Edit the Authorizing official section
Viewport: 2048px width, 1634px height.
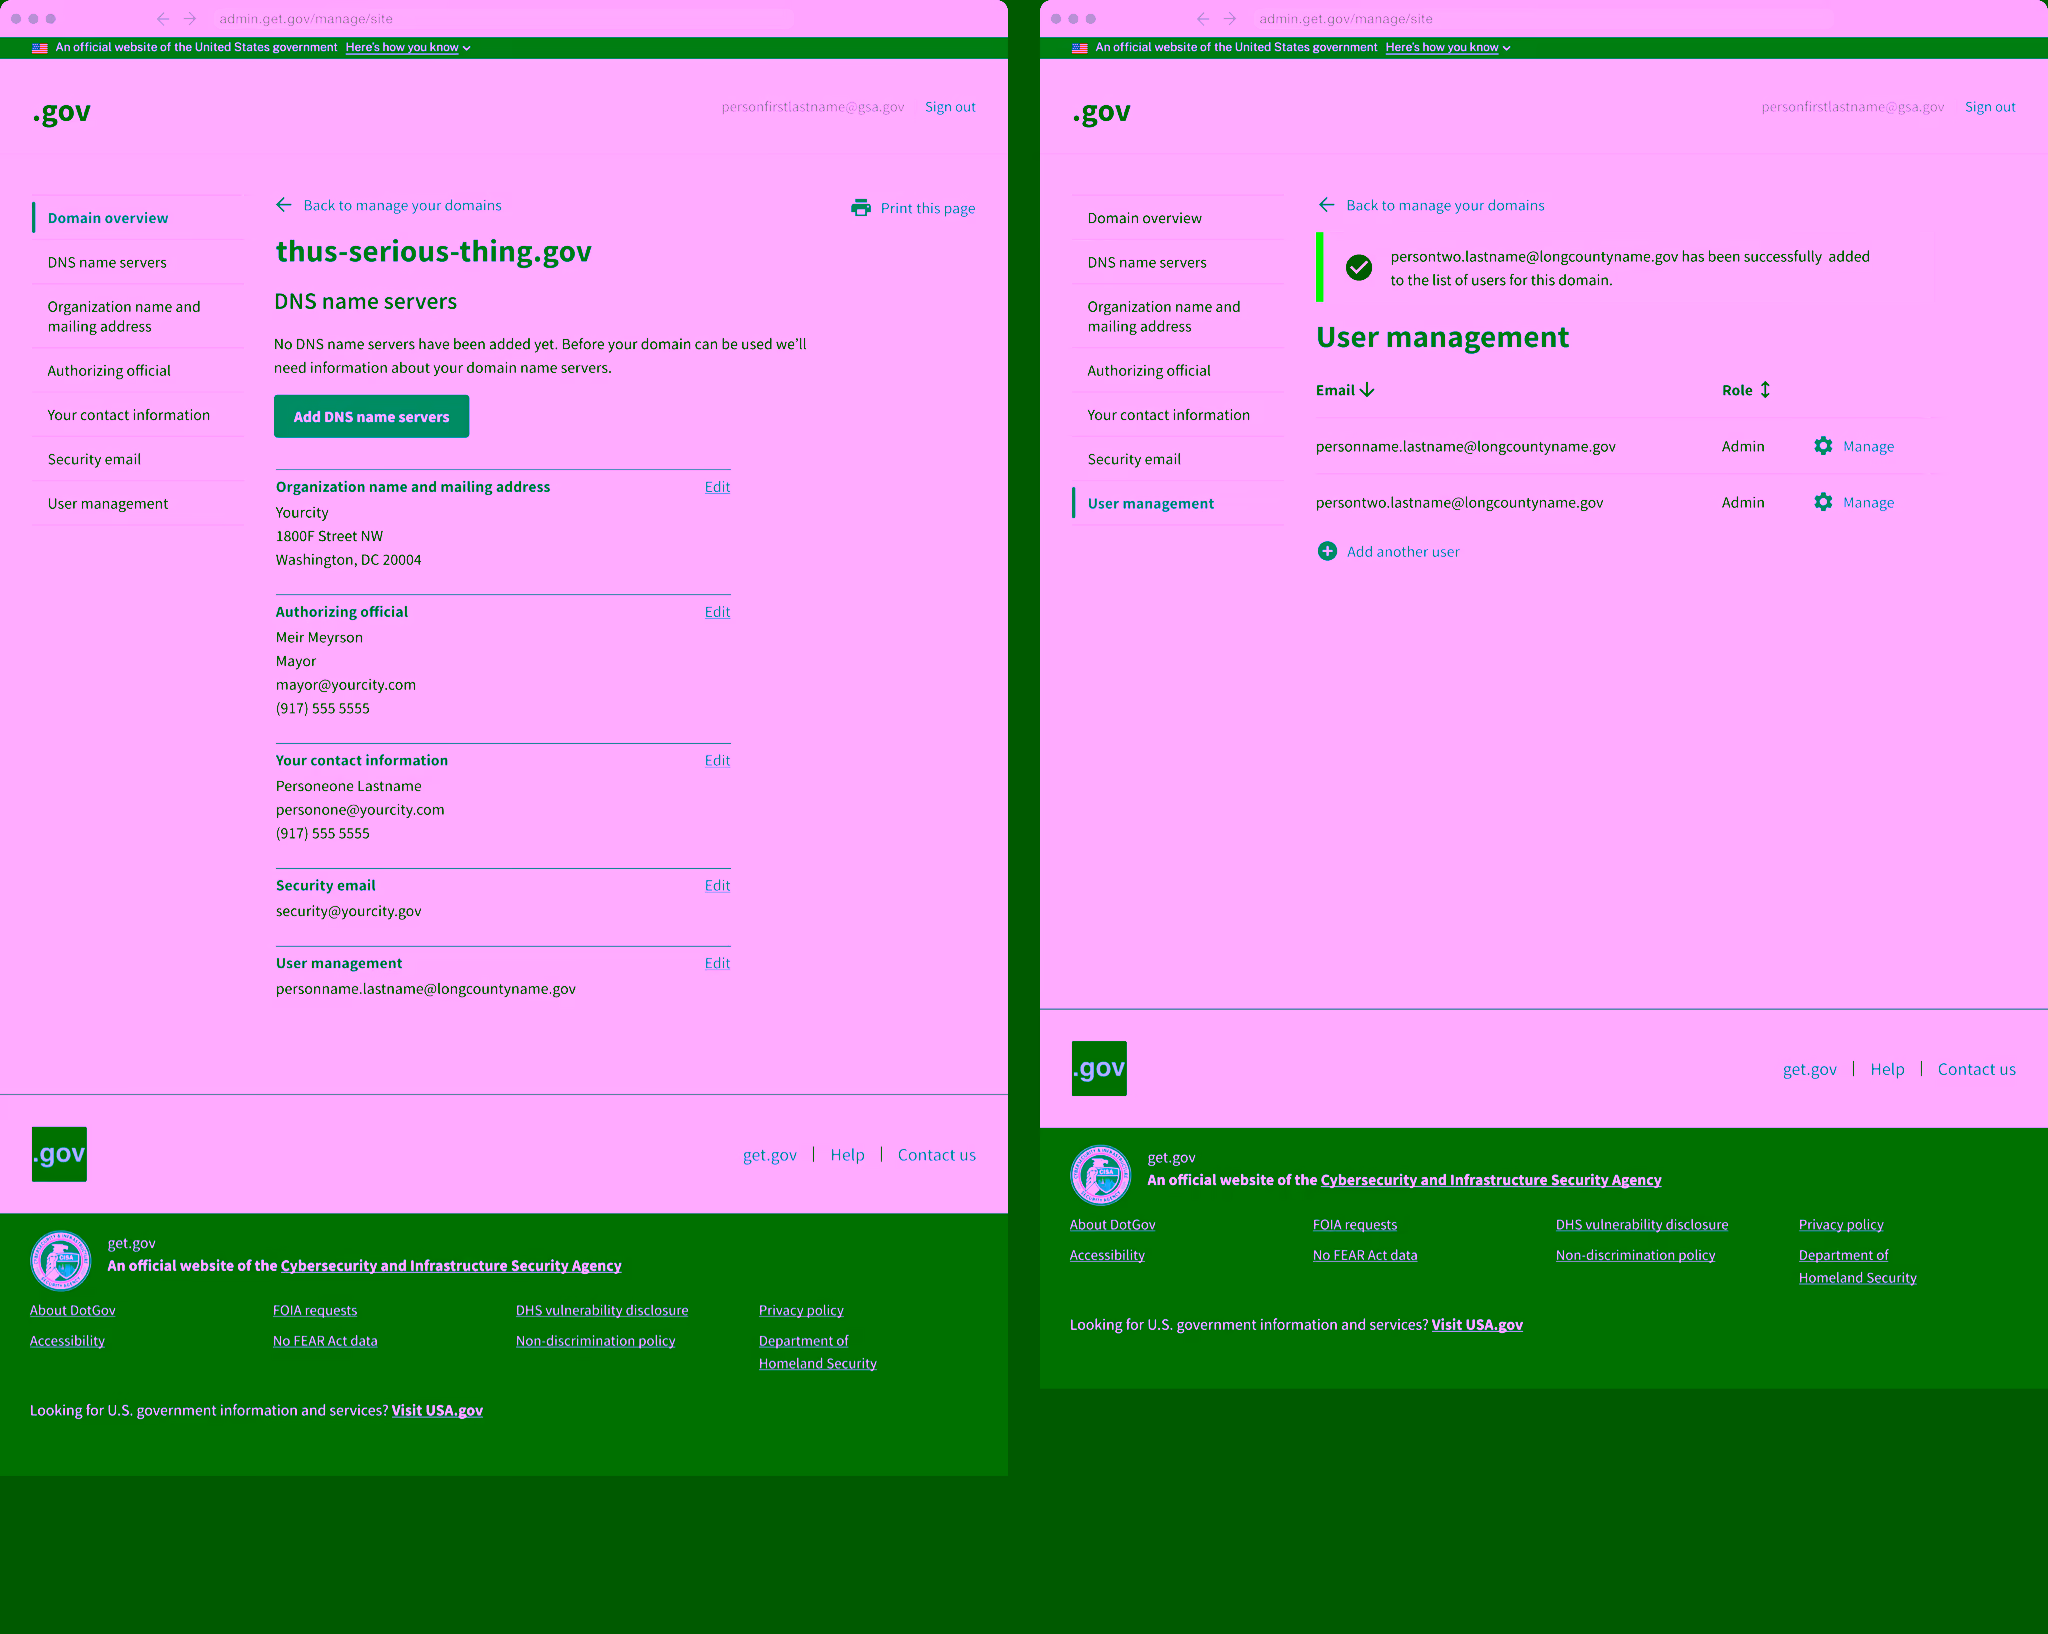tap(717, 612)
